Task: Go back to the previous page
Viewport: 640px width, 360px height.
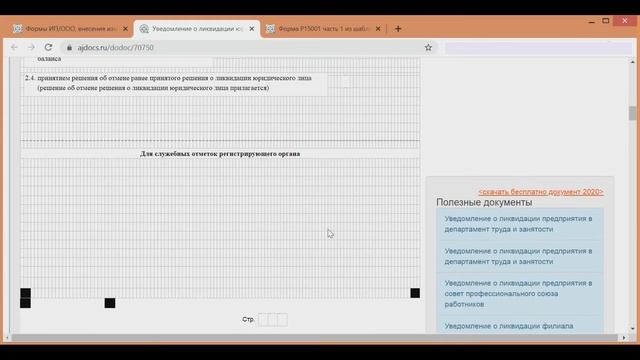Action: tap(14, 47)
